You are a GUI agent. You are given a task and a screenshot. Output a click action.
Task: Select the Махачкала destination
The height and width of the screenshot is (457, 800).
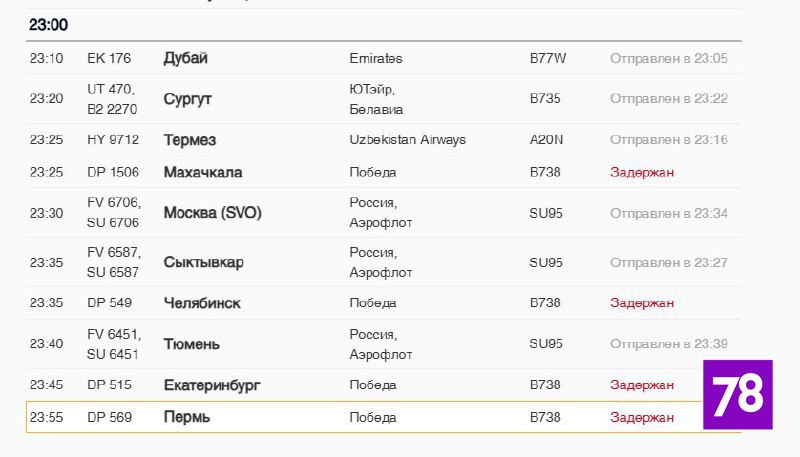click(203, 172)
